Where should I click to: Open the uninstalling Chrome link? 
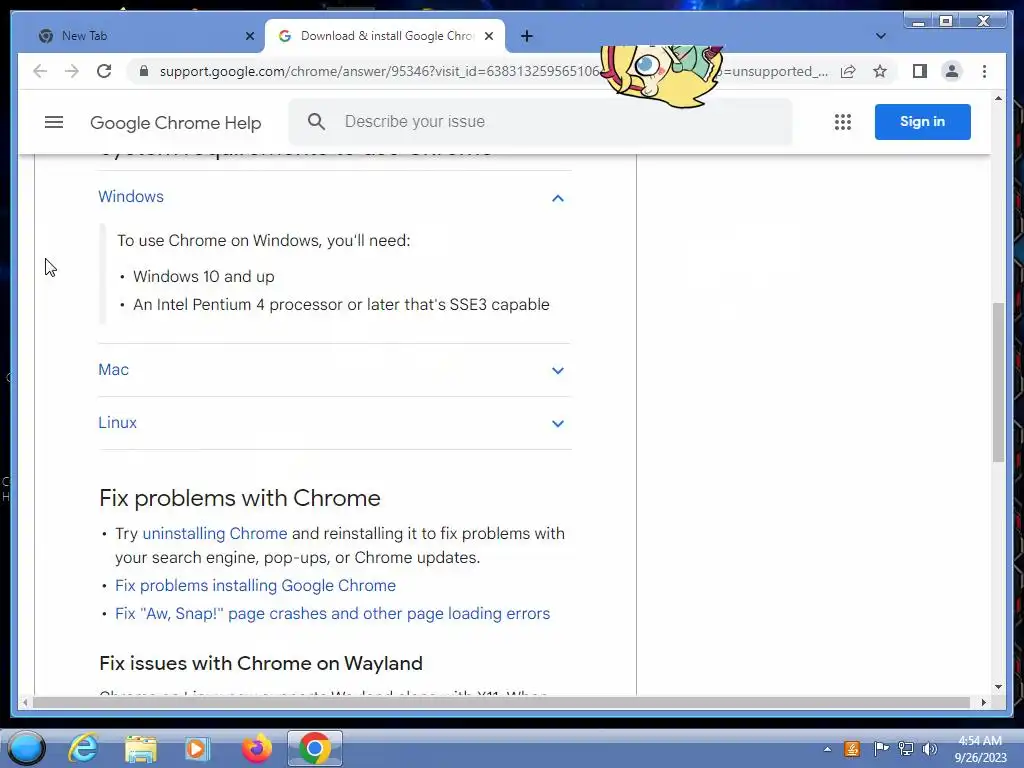click(215, 534)
